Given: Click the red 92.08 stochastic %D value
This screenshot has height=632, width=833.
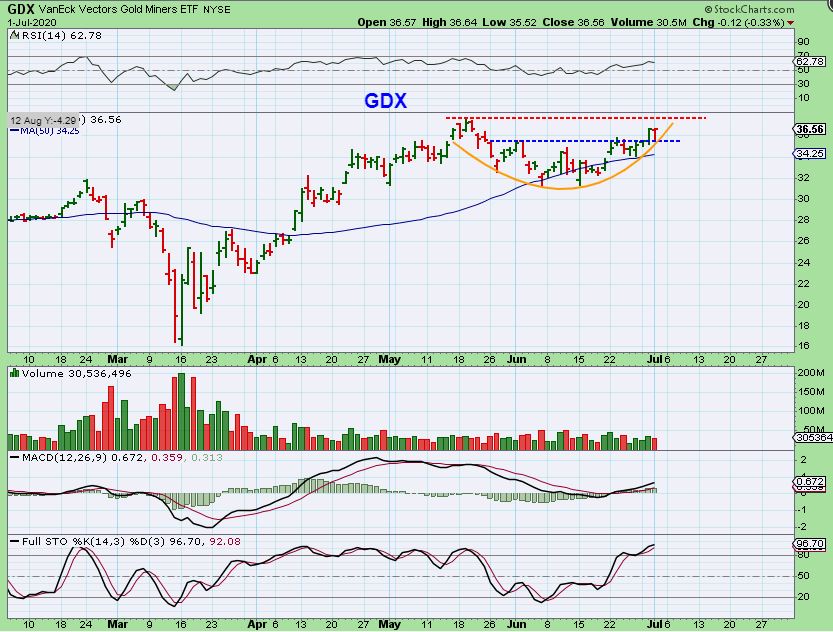Looking at the screenshot, I should (226, 542).
